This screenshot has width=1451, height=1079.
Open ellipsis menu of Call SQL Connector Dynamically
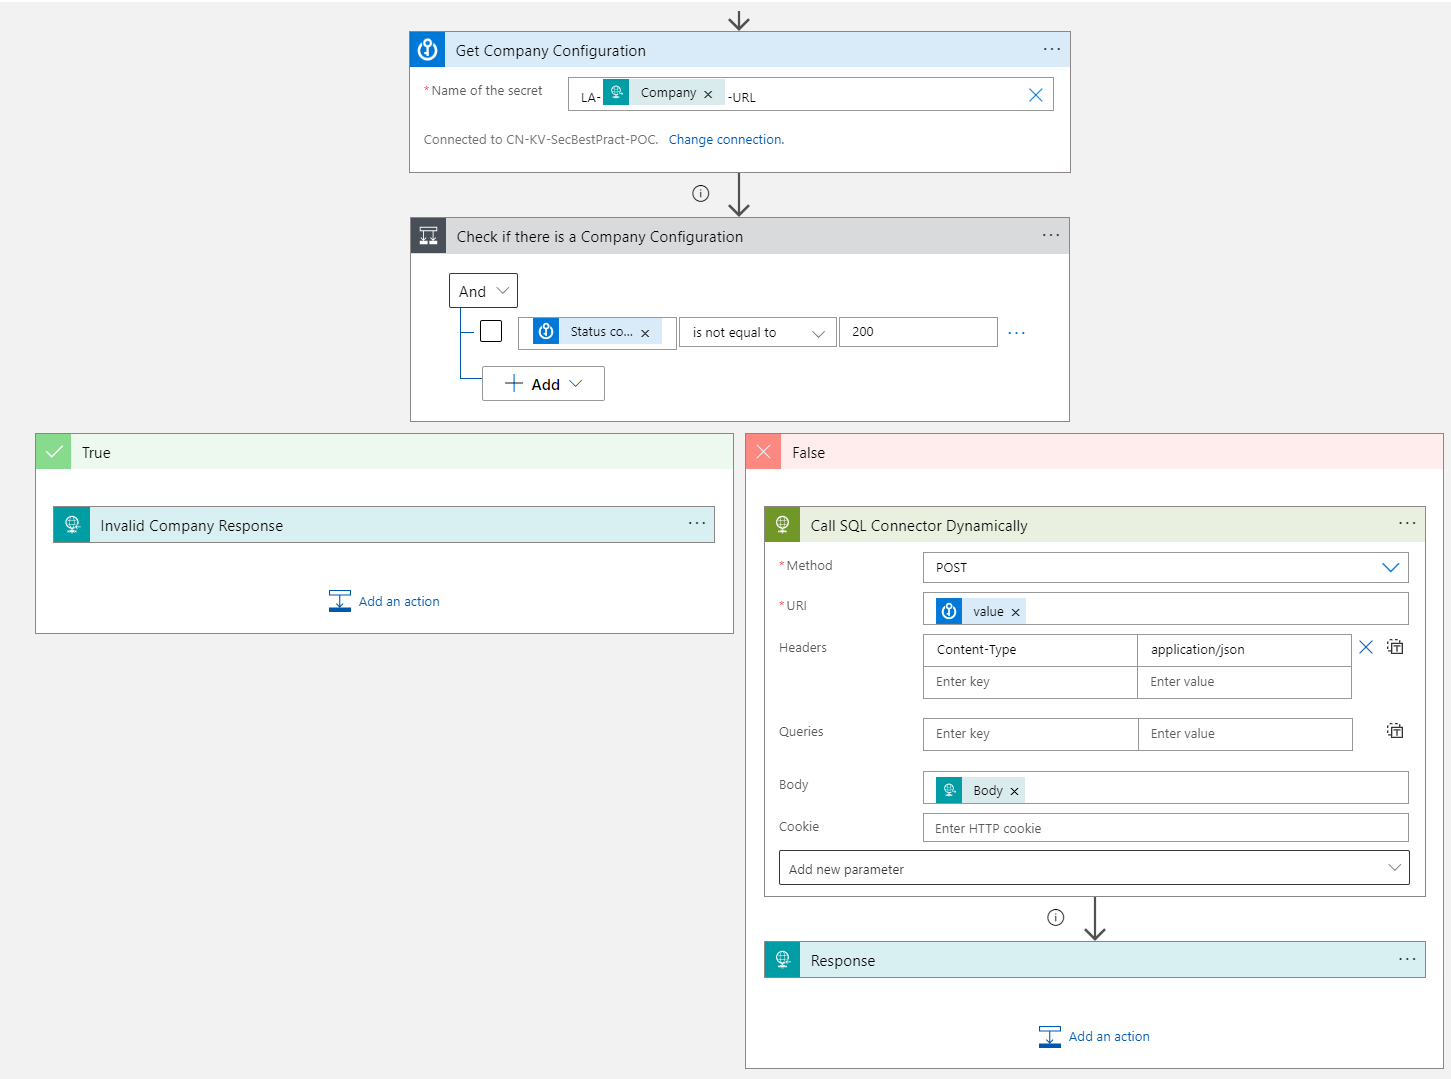tap(1407, 523)
